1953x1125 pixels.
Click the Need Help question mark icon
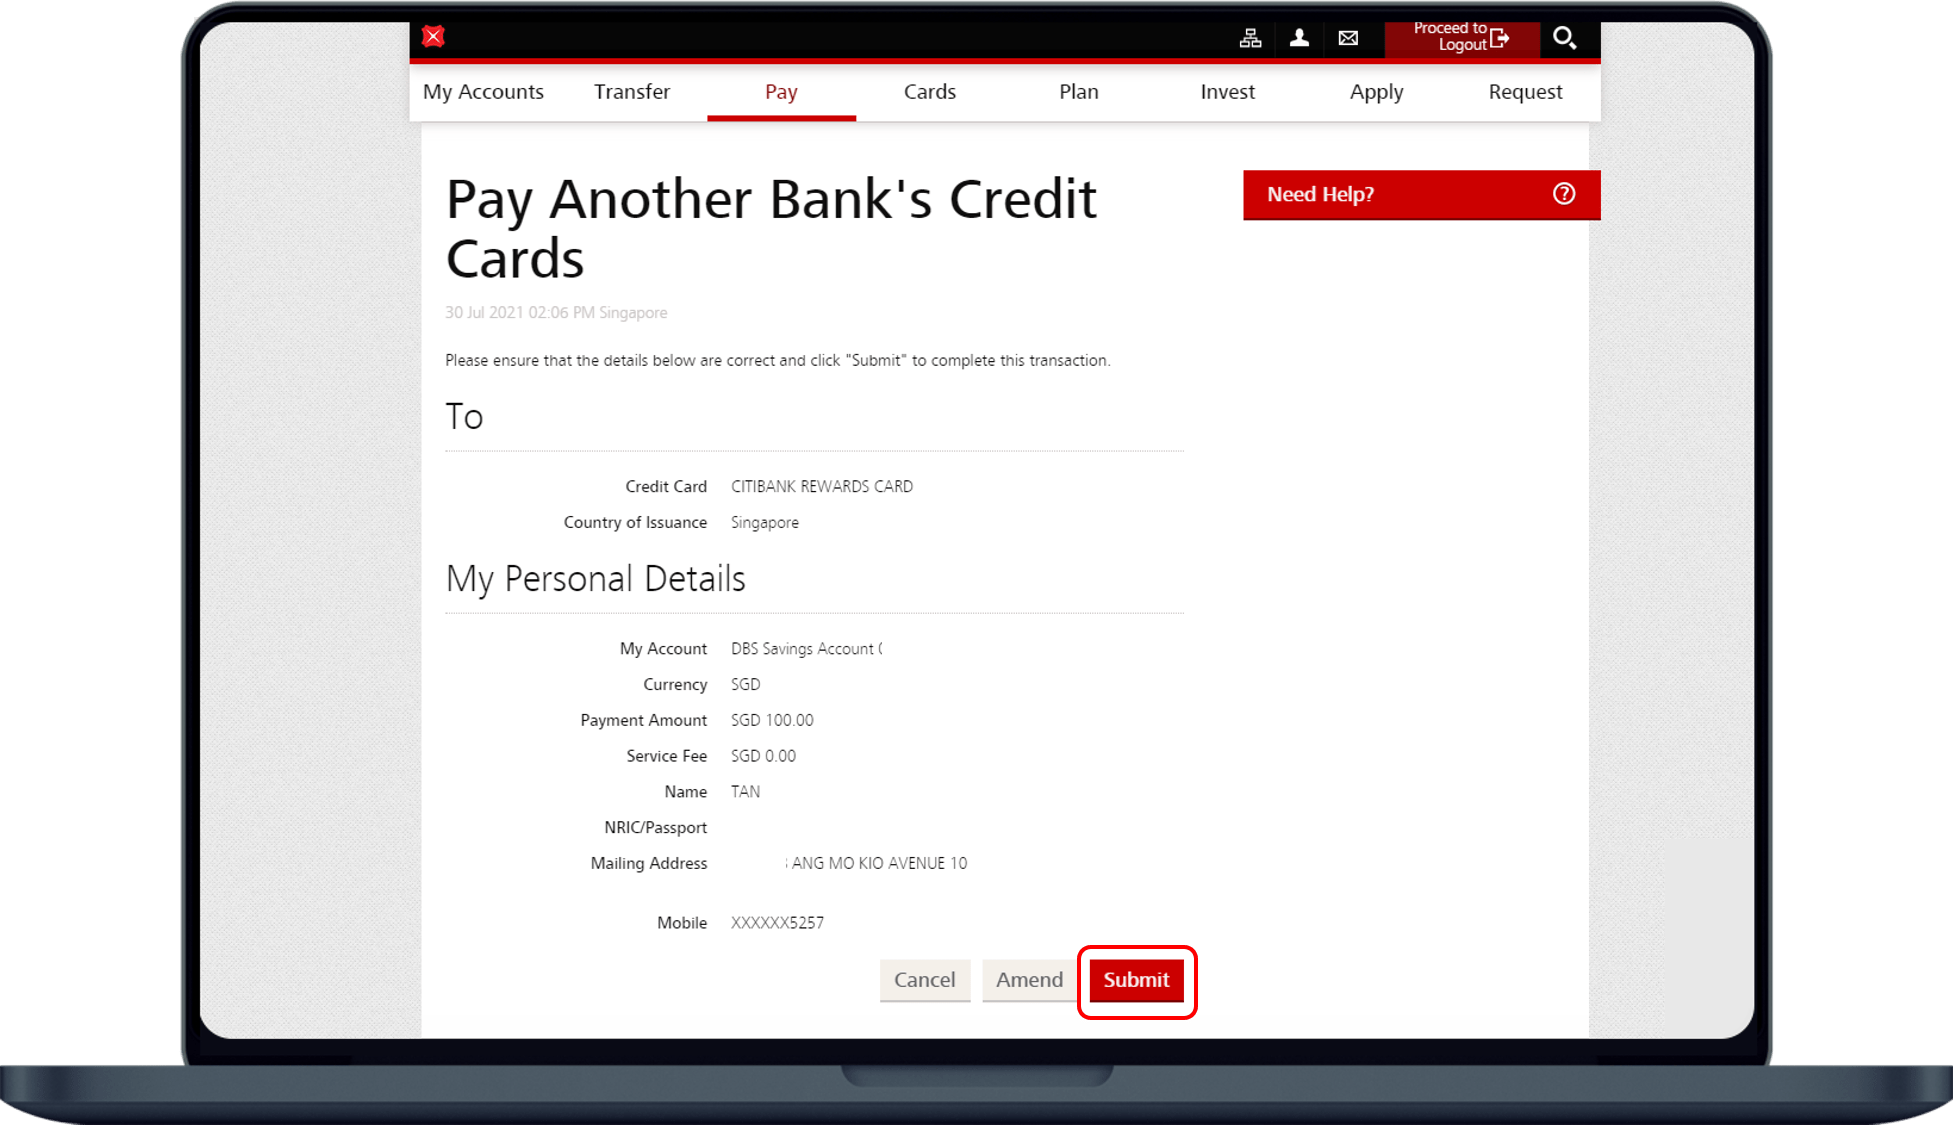click(x=1564, y=194)
